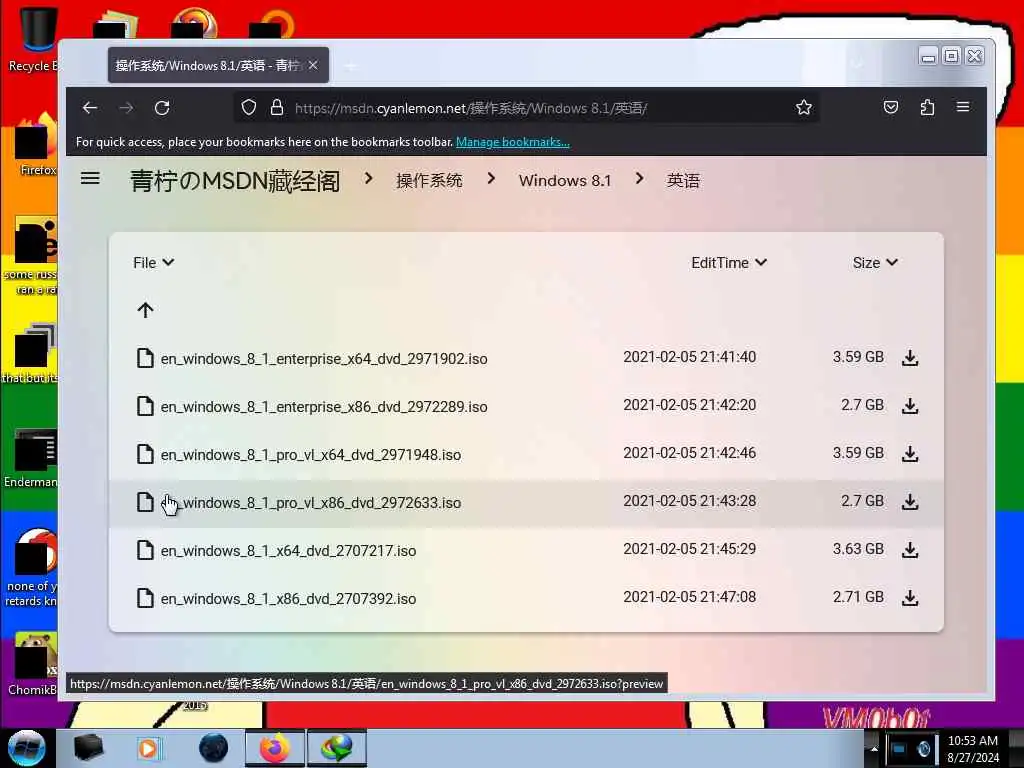Go back with the browser back arrow

[90, 108]
